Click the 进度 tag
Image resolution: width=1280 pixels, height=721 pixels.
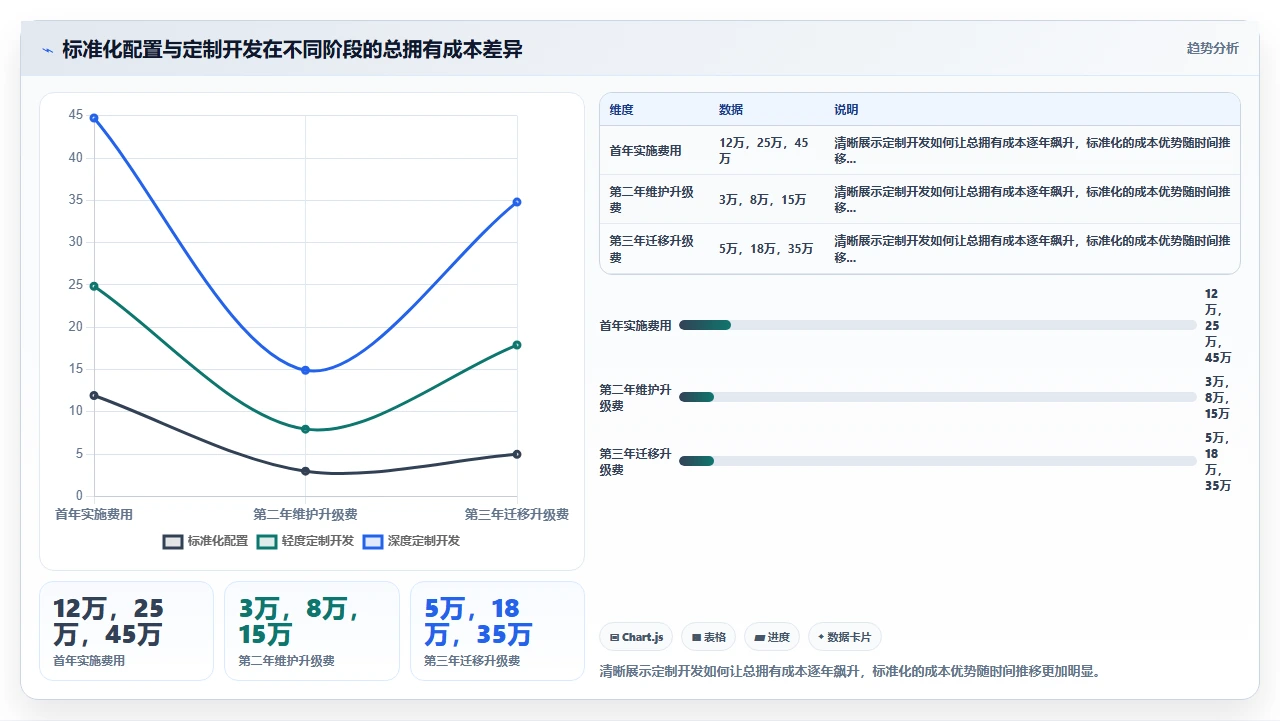[772, 637]
